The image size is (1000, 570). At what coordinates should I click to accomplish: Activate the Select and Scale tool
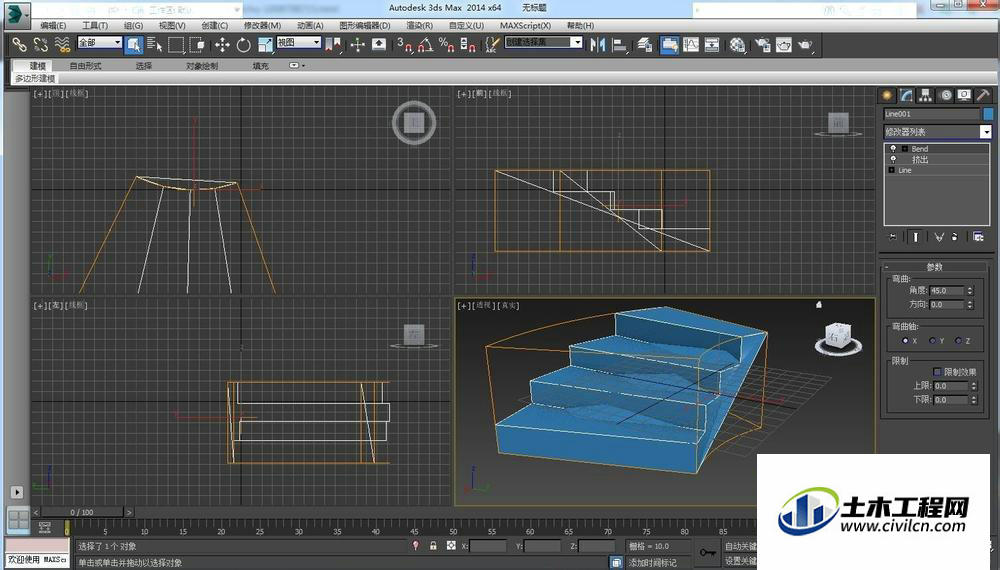tap(265, 45)
